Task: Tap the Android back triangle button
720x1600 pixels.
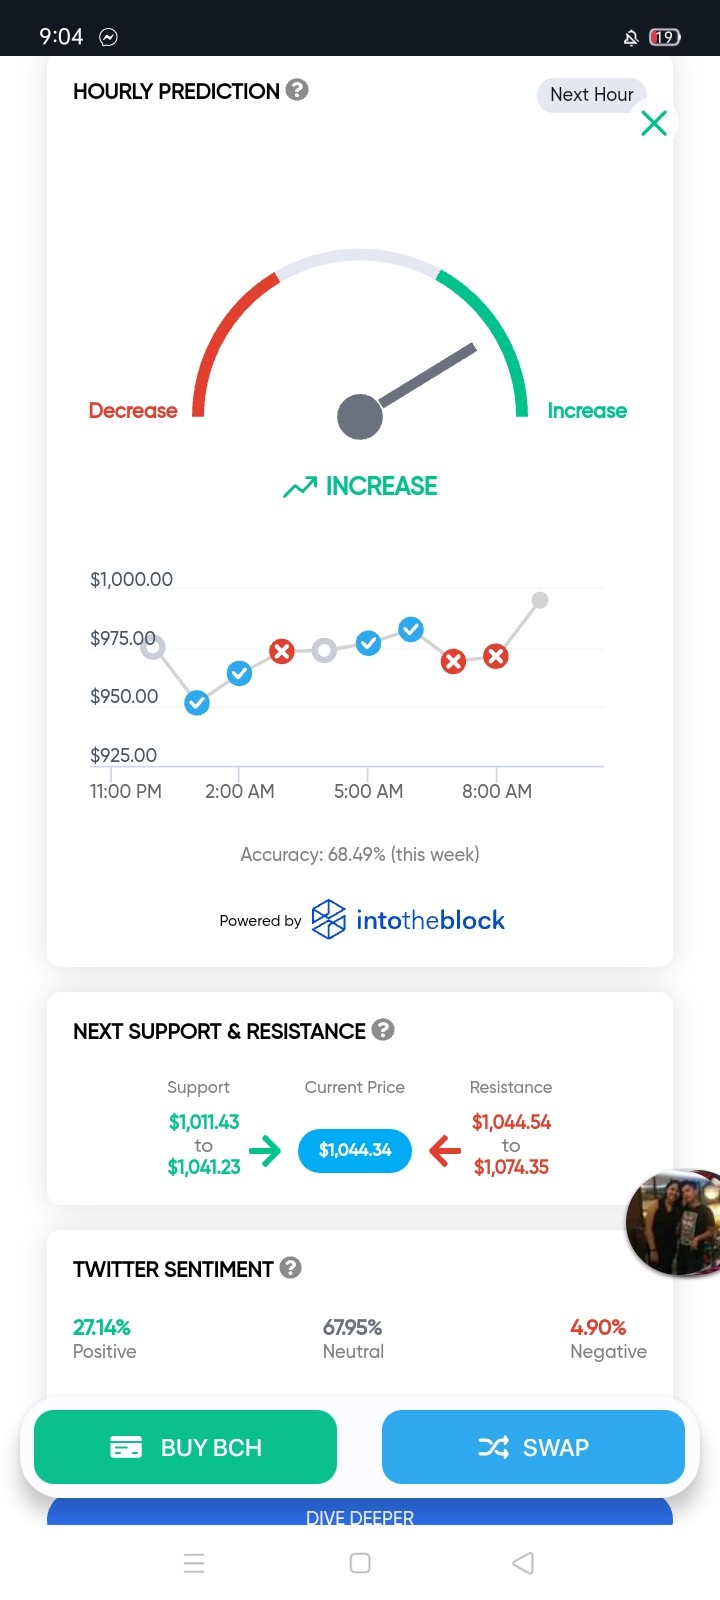Action: tap(523, 1563)
